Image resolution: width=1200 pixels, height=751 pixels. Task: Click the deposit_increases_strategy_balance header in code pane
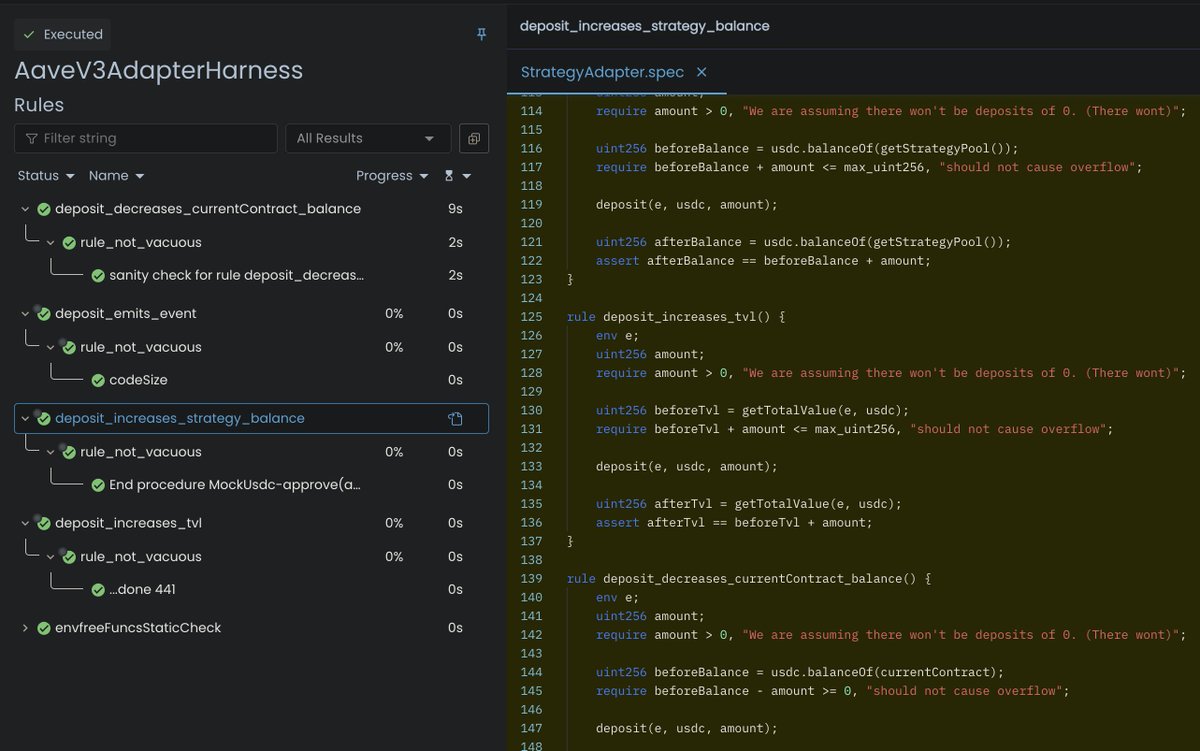tap(645, 26)
